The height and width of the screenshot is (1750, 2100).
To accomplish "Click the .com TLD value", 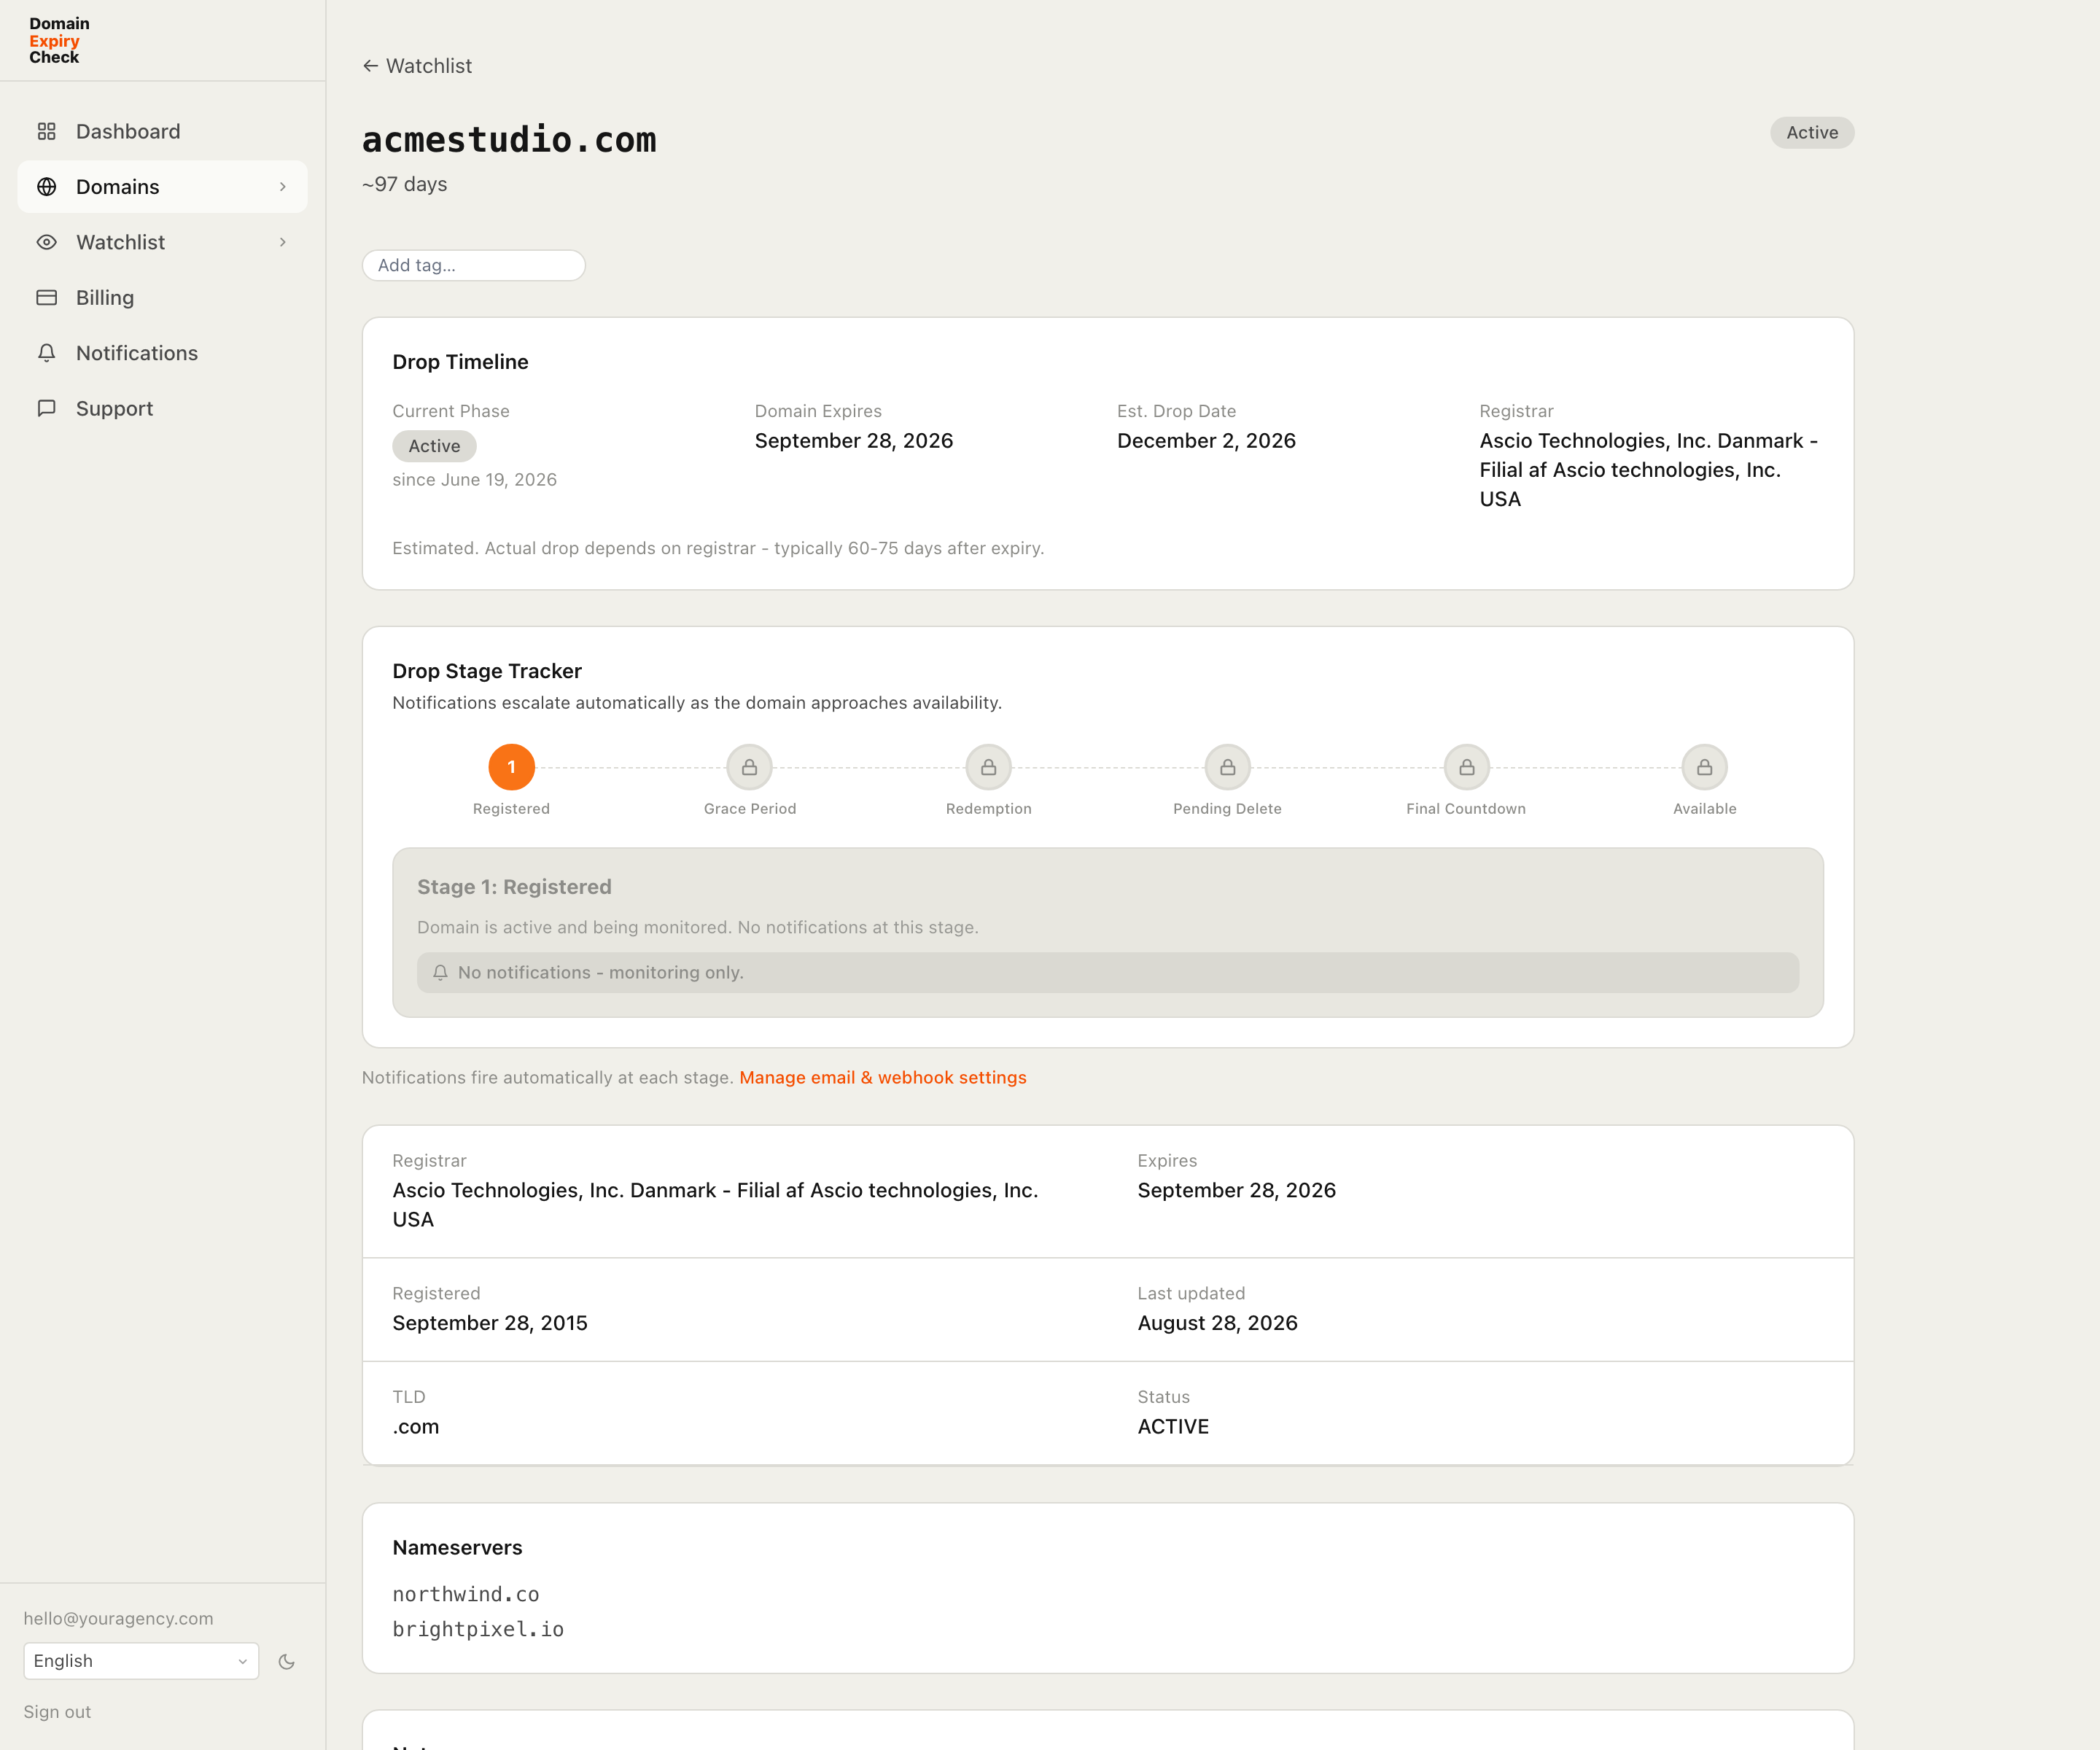I will [415, 1427].
